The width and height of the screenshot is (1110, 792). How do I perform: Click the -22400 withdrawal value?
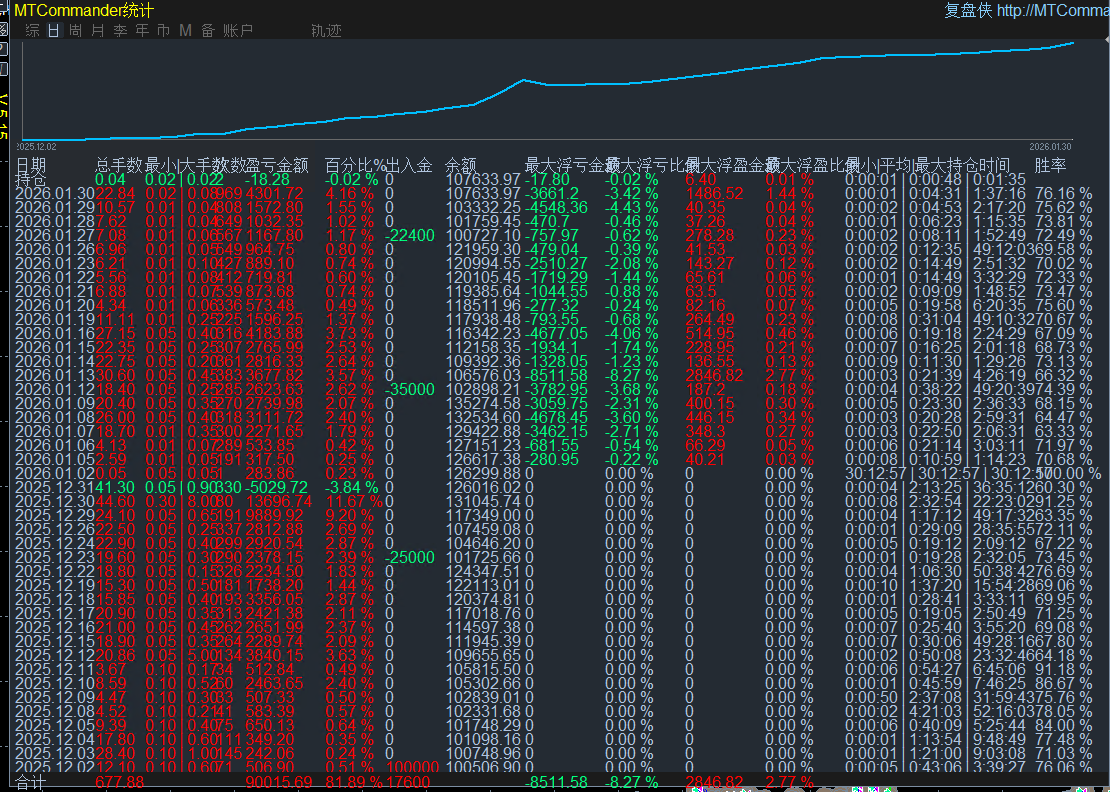pos(410,235)
